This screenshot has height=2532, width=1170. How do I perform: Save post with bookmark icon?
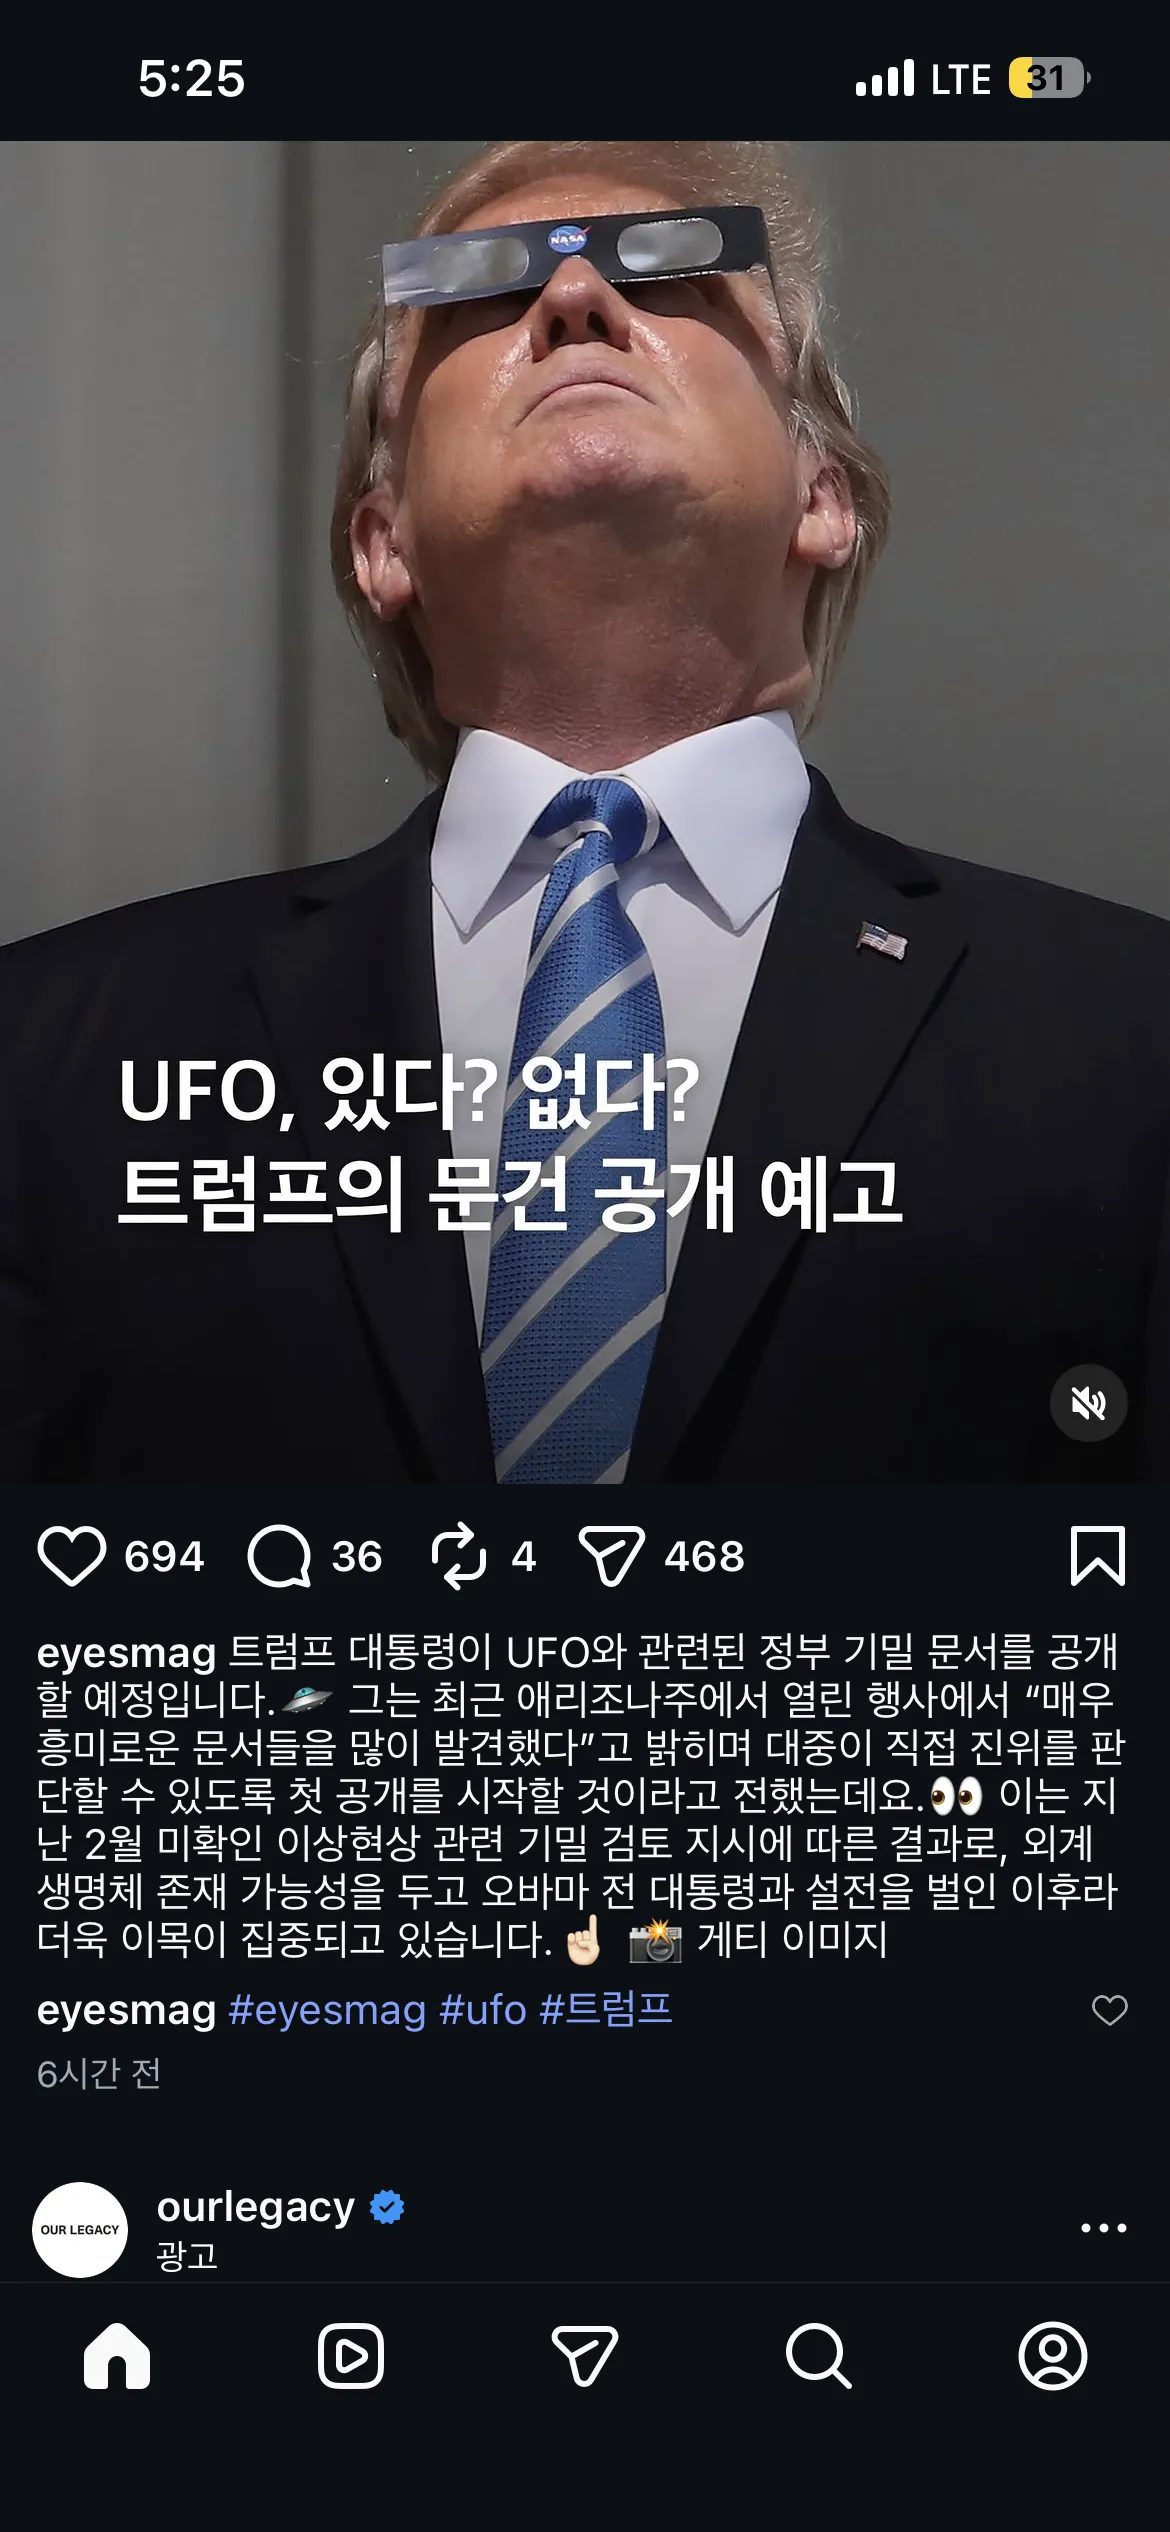[1098, 1556]
